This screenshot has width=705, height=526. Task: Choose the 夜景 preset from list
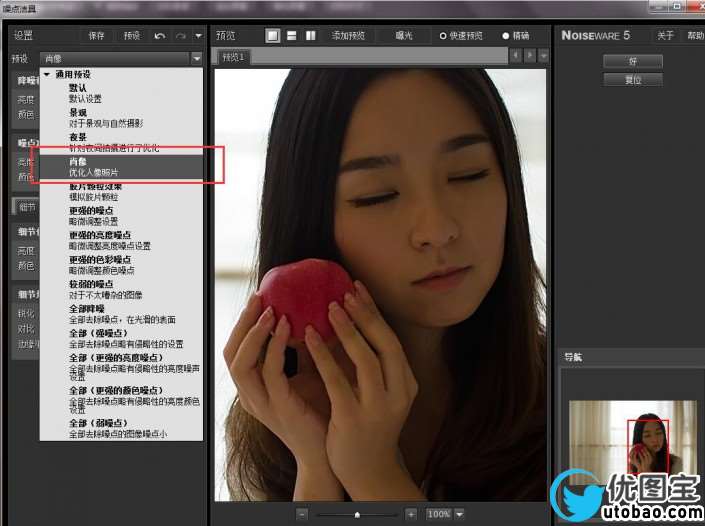(78, 137)
